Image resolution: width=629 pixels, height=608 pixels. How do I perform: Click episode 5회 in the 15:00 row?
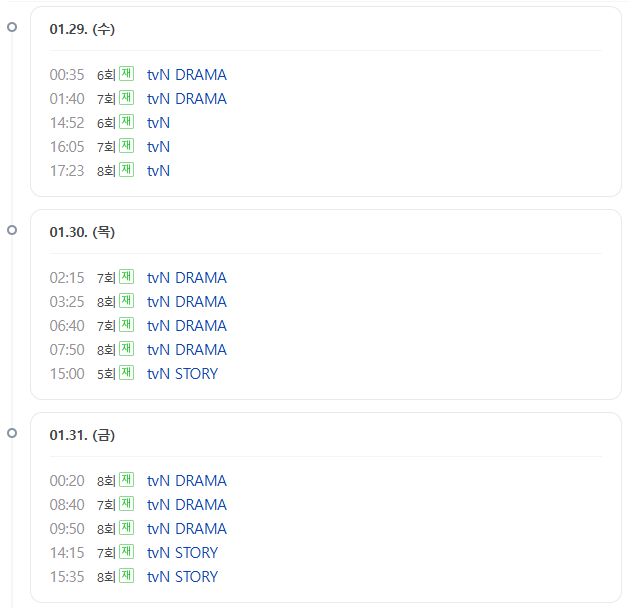coord(106,375)
